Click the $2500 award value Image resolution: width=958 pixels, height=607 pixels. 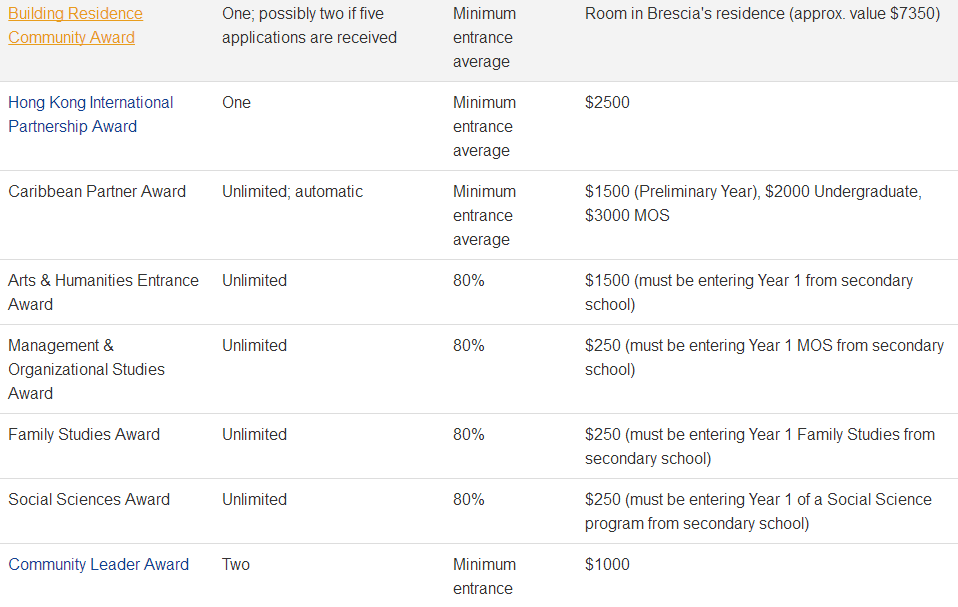click(x=607, y=102)
